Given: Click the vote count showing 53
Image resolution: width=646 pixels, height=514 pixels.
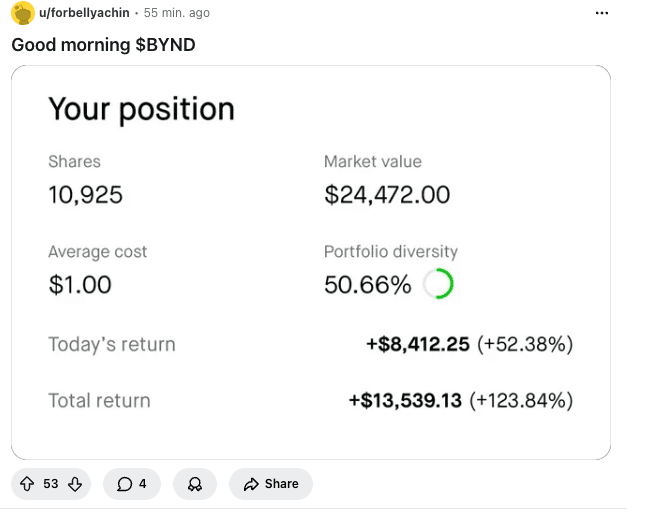Looking at the screenshot, I should coord(51,484).
